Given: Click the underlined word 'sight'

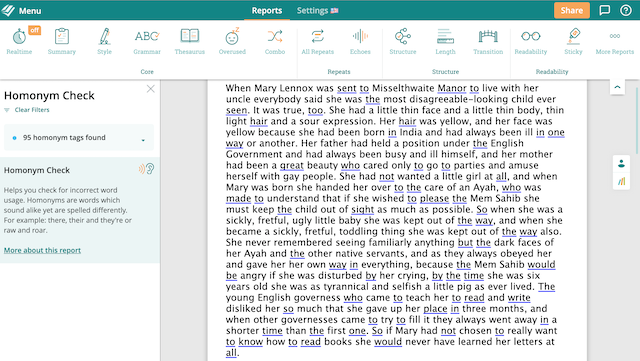Looking at the screenshot, I should [362, 209].
